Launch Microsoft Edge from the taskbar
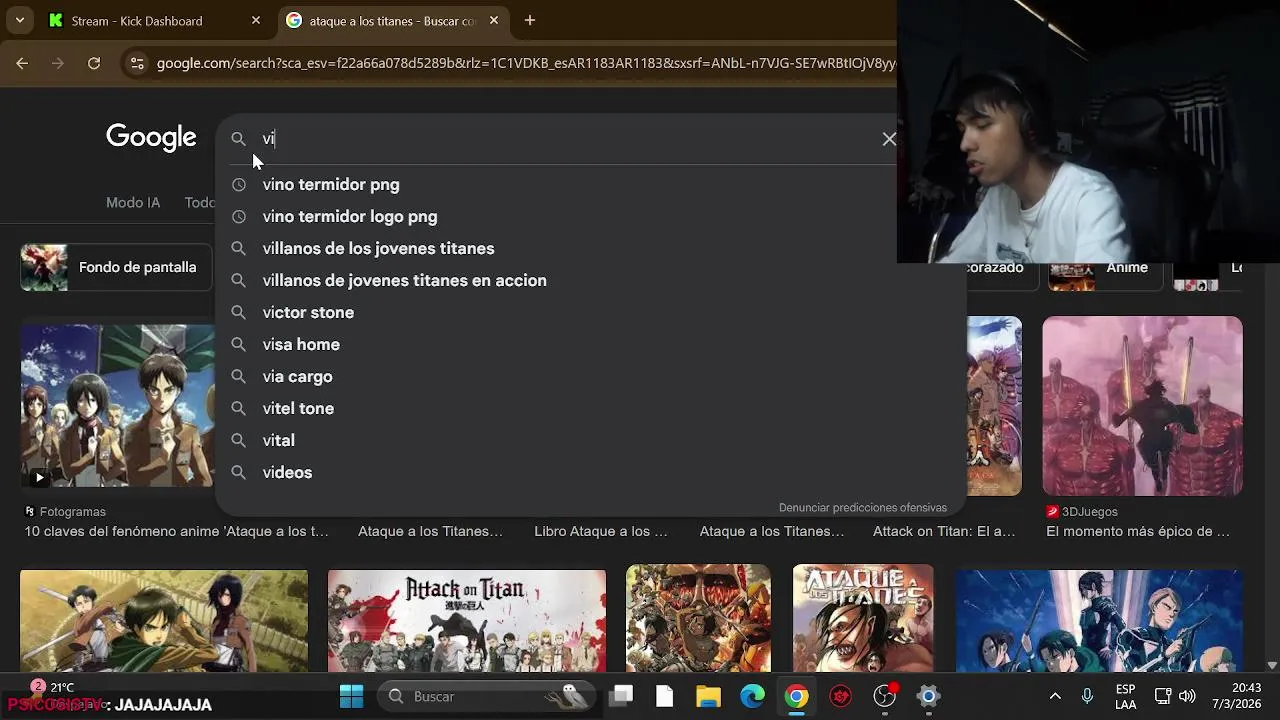Viewport: 1280px width, 720px height. [x=752, y=696]
